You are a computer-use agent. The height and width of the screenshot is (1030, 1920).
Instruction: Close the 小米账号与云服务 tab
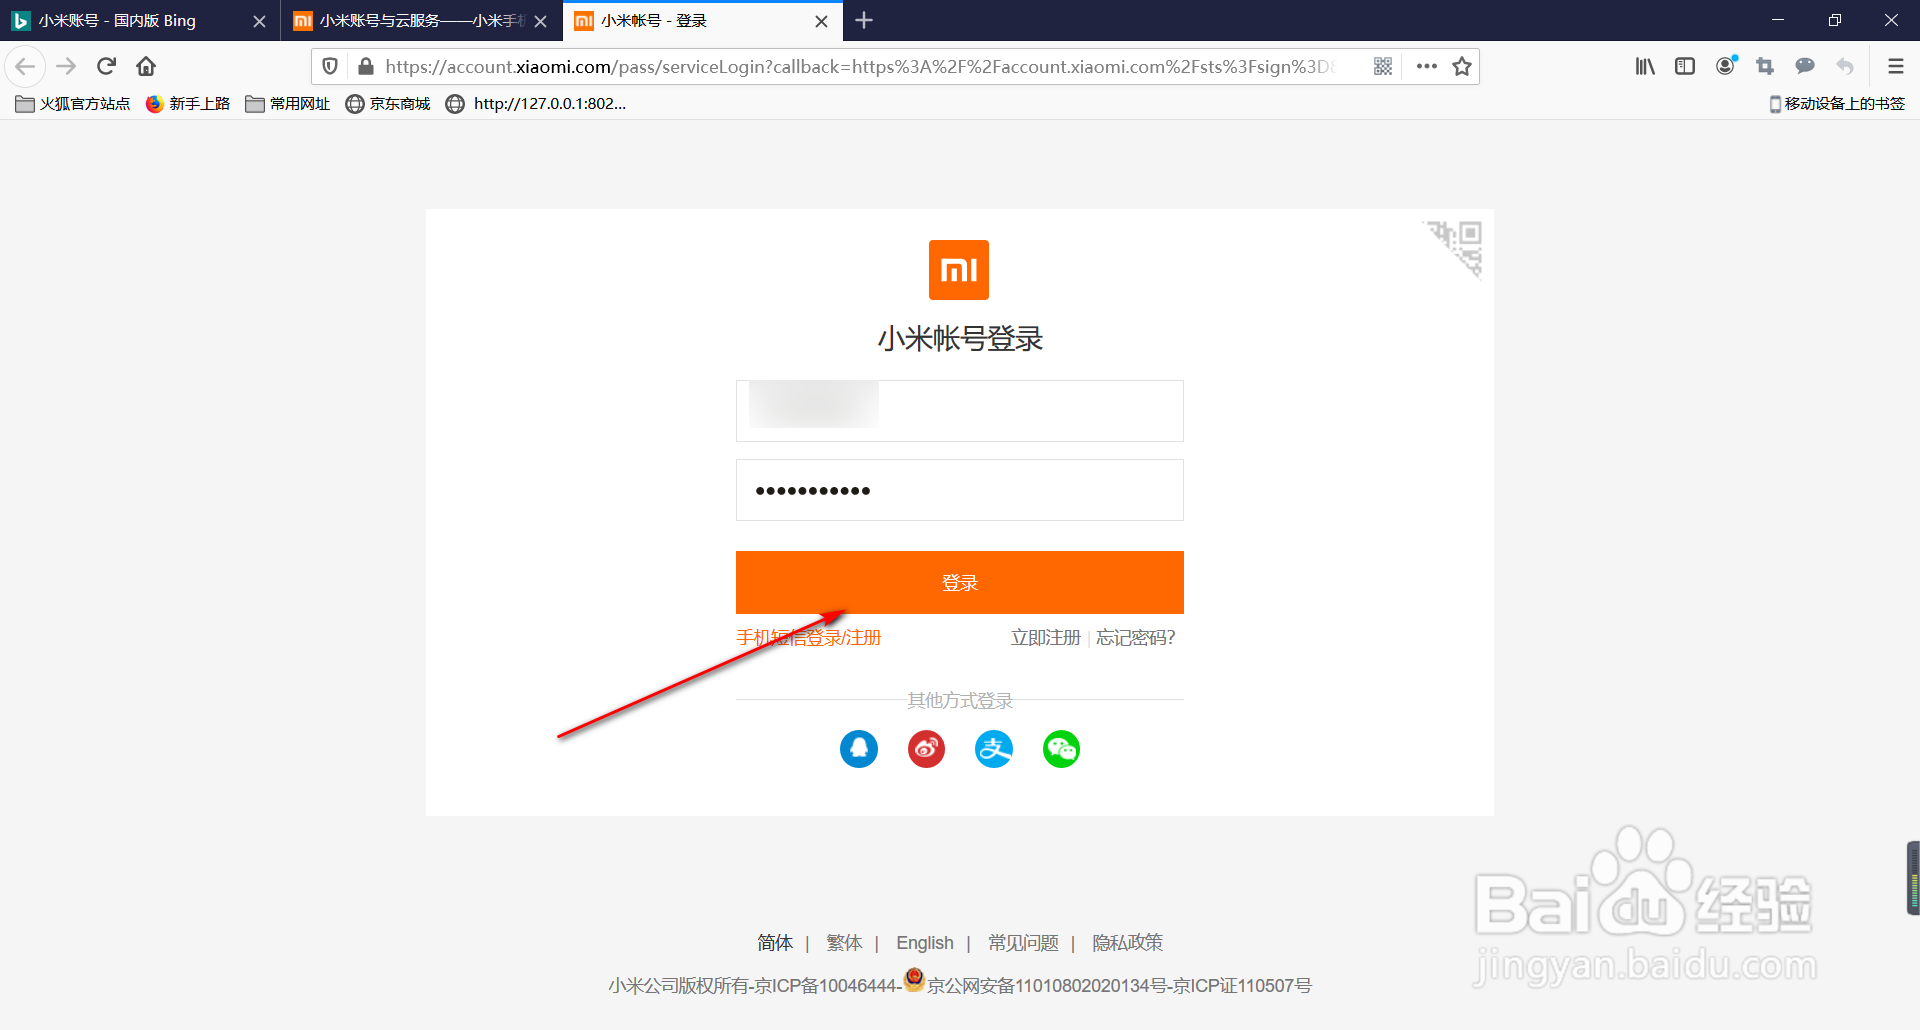540,21
